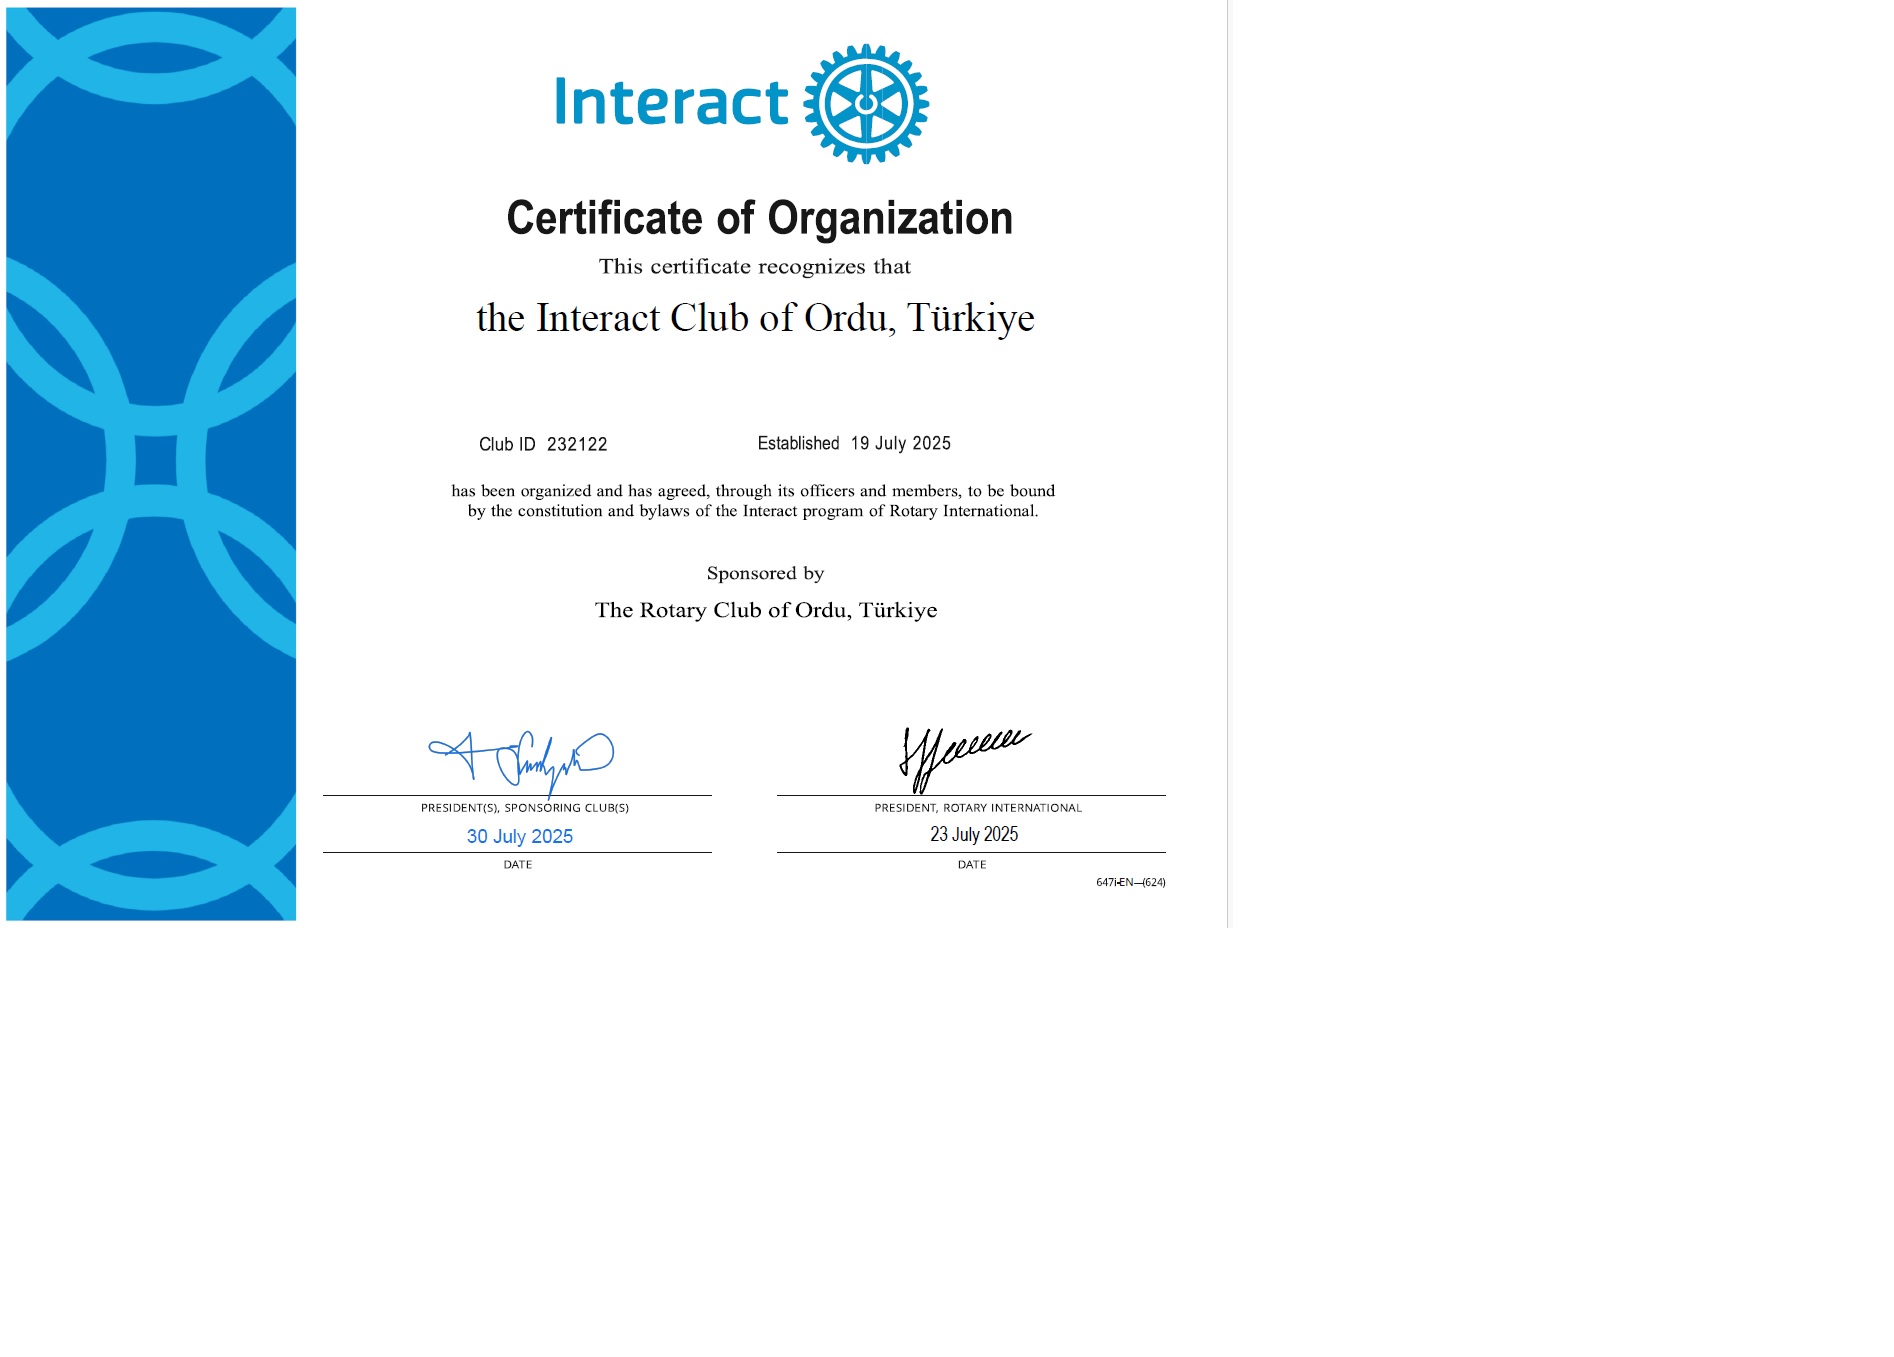The height and width of the screenshot is (1357, 1894).
Task: Click the Interact wordmark text
Action: pyautogui.click(x=671, y=102)
